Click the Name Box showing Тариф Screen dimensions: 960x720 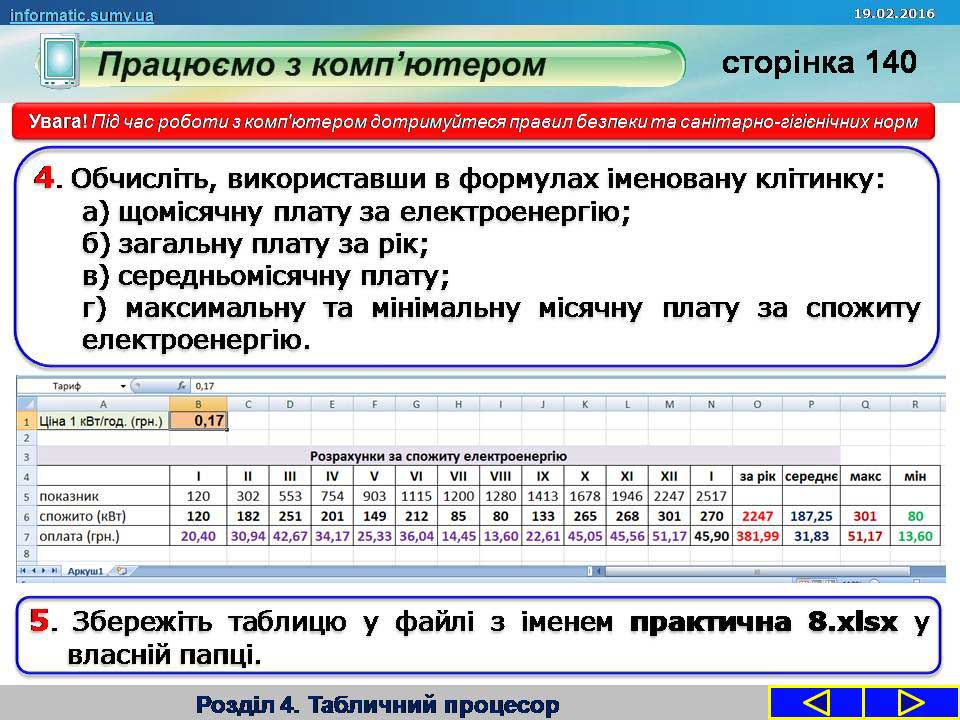point(75,385)
